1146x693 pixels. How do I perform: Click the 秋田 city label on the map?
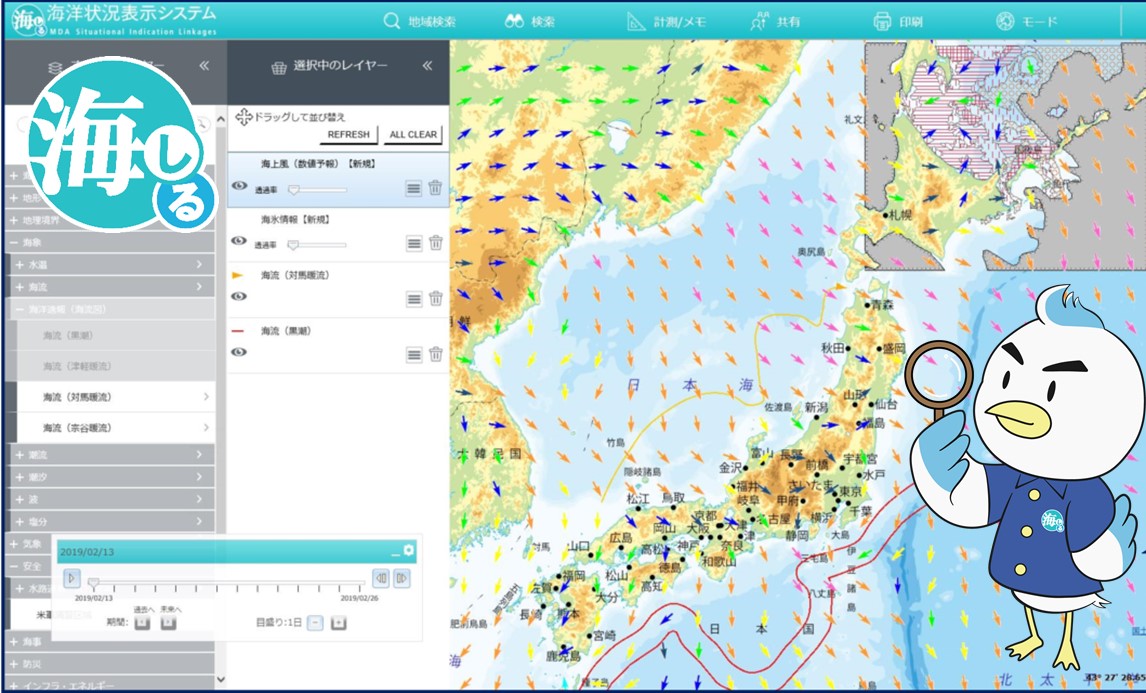[x=833, y=348]
